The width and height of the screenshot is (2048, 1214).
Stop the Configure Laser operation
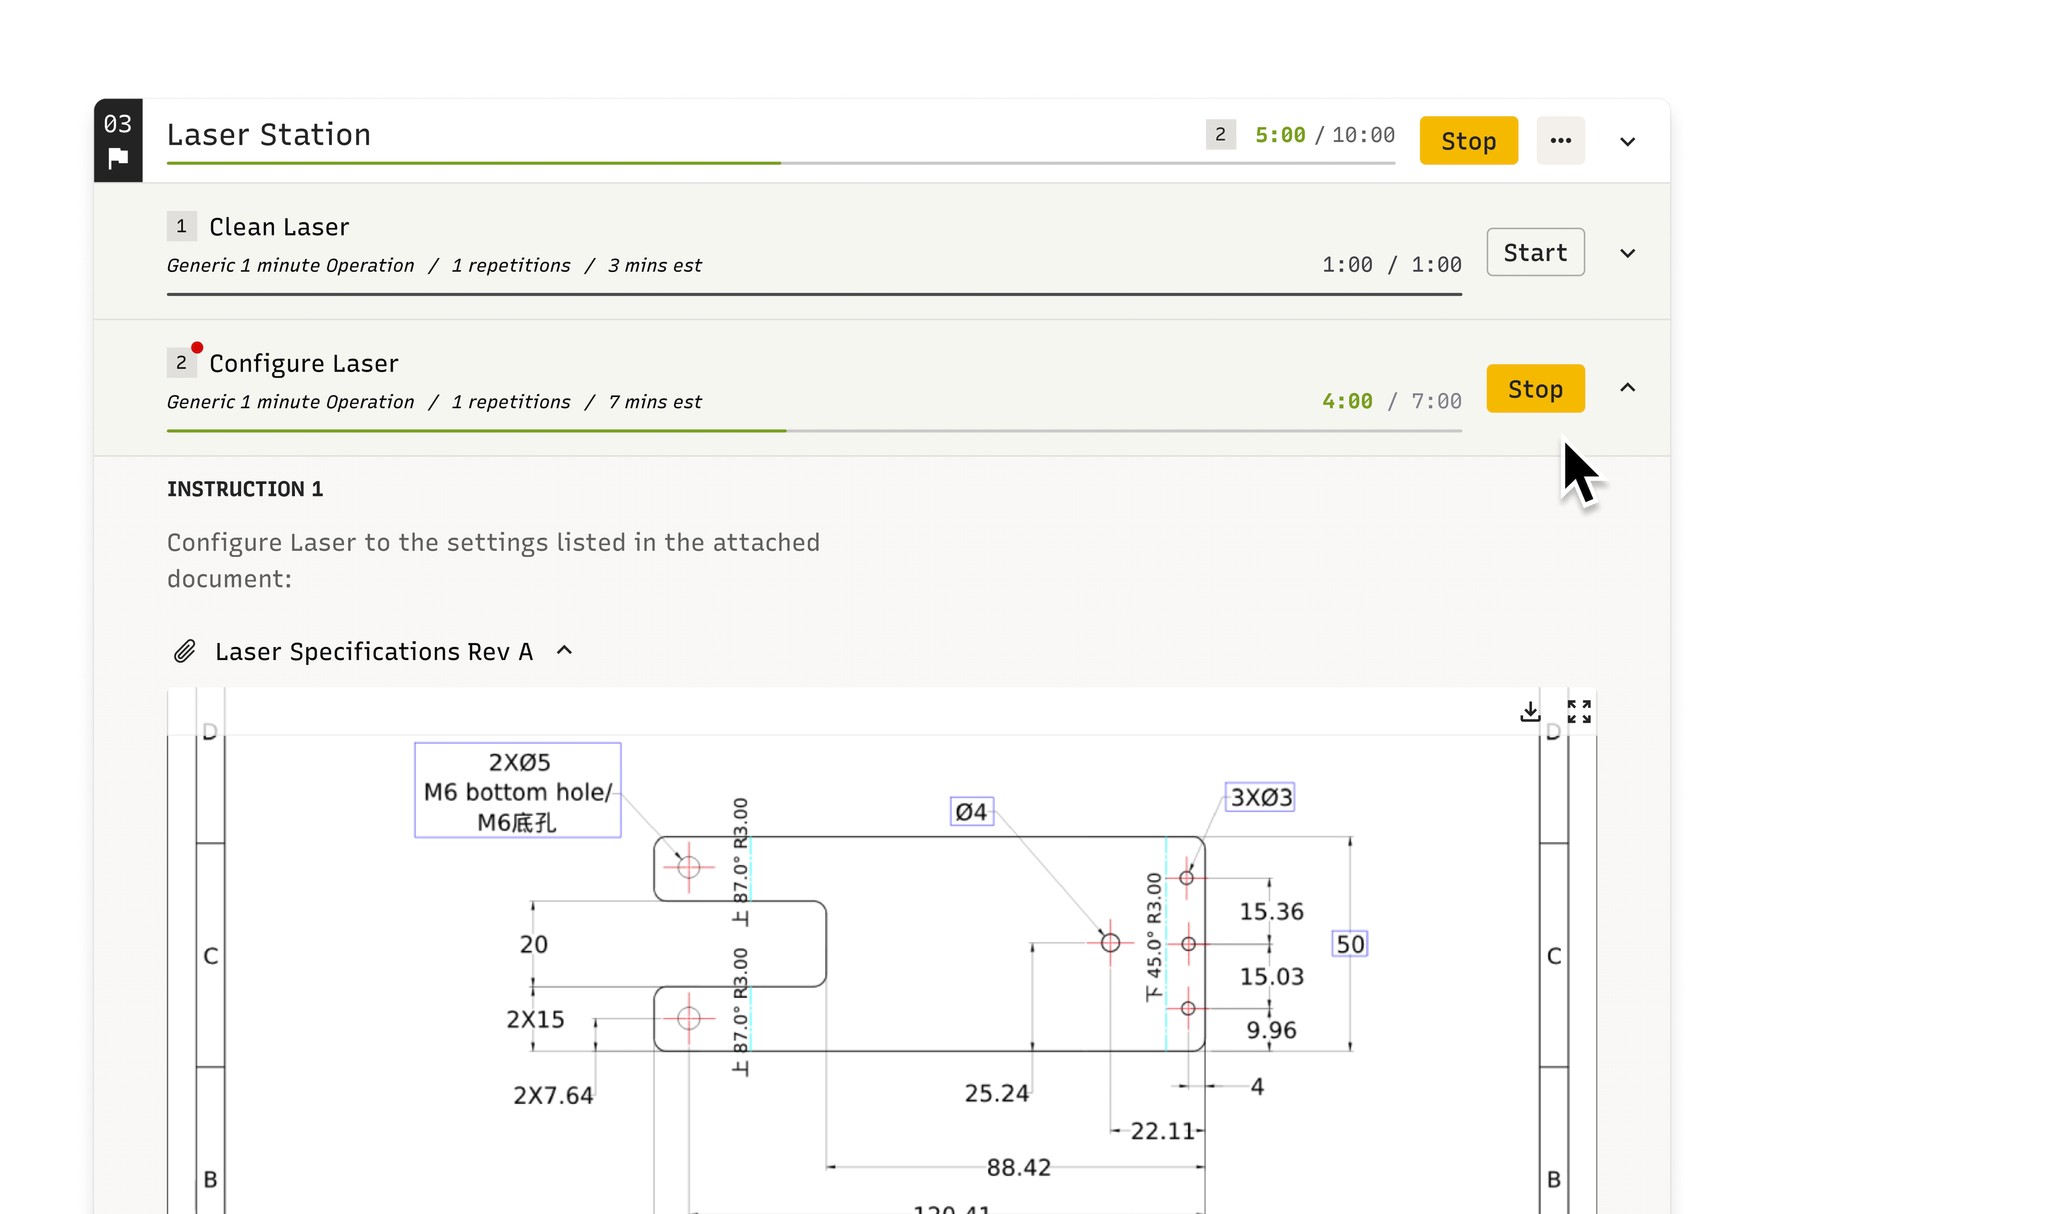tap(1535, 389)
